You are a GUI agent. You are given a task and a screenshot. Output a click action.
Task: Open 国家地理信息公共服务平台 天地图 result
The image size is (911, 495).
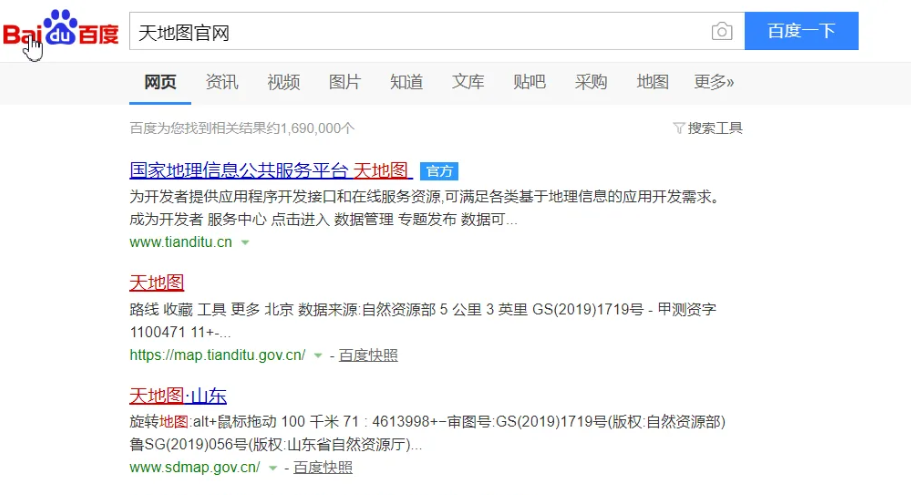[269, 170]
